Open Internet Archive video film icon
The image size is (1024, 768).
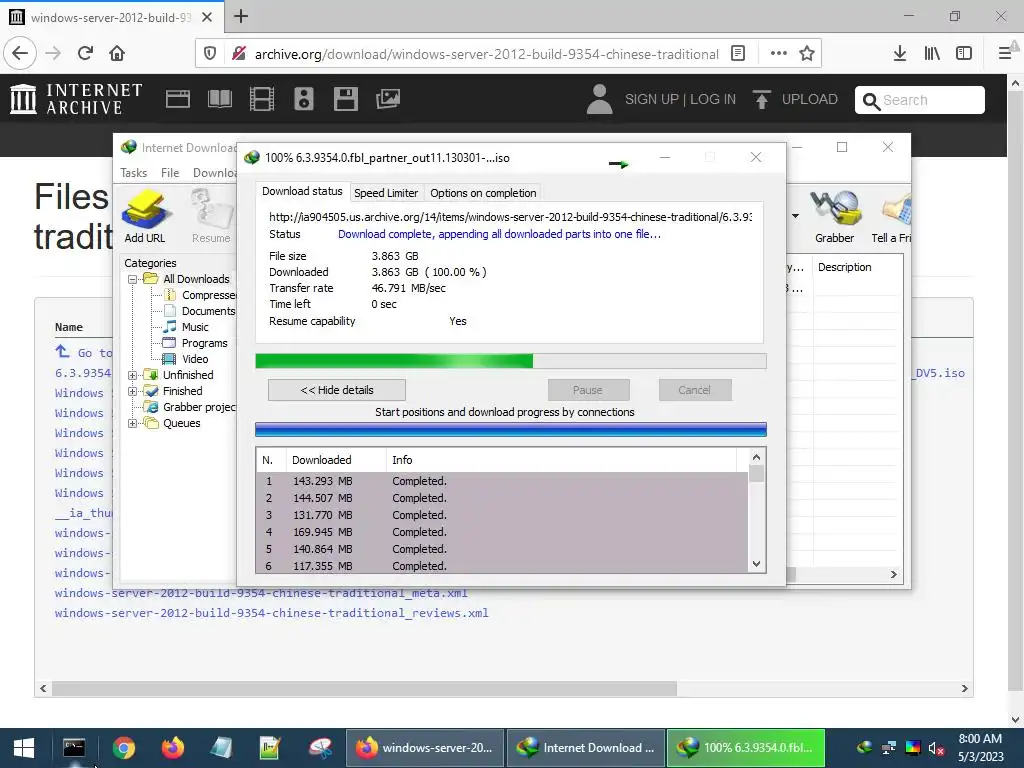click(x=262, y=99)
